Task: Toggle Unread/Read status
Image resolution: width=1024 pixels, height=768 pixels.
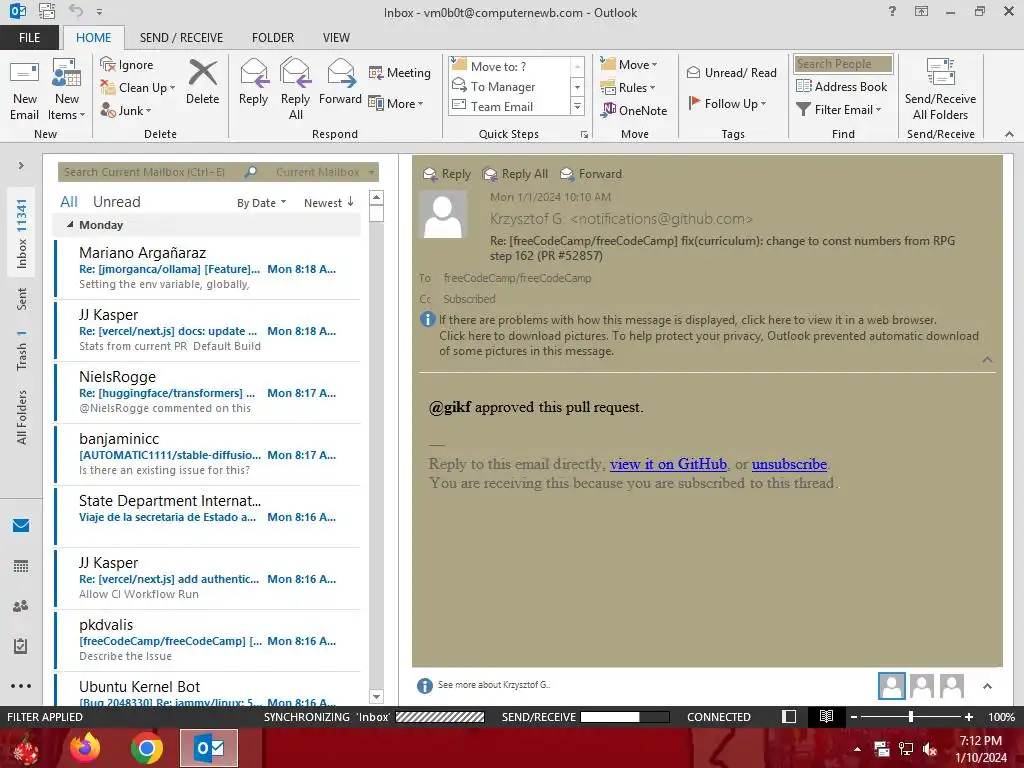Action: coord(731,72)
